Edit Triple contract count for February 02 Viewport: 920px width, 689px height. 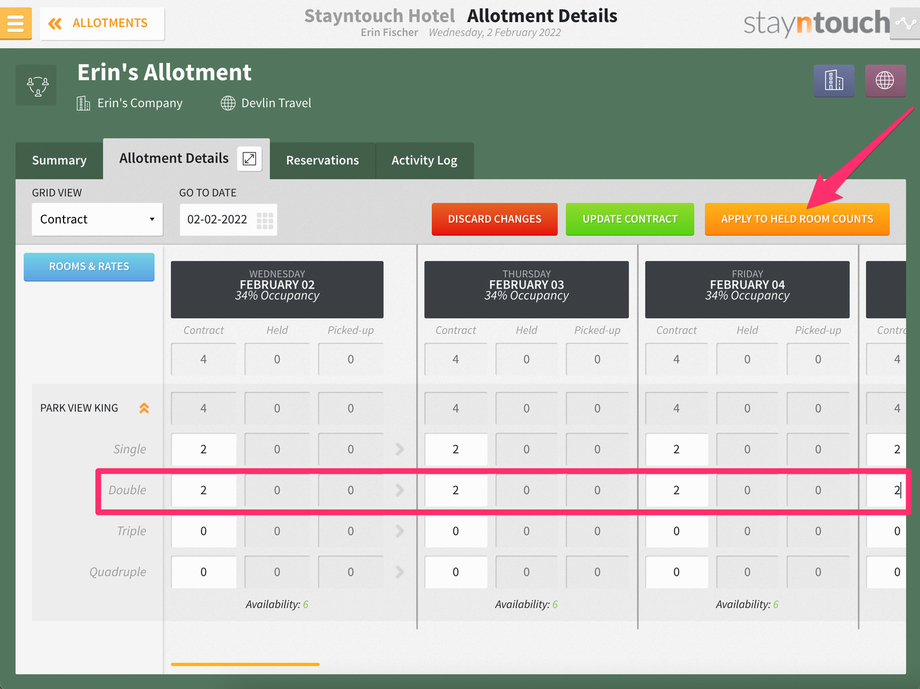tap(204, 531)
